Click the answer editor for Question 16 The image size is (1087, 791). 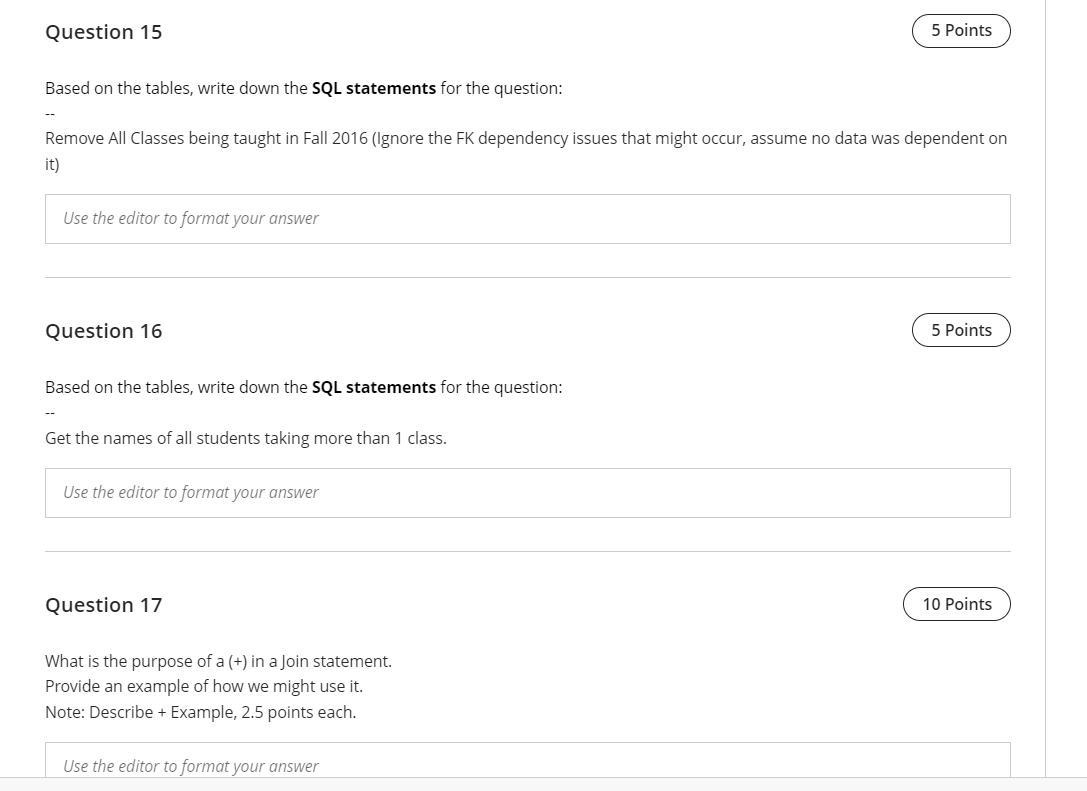pyautogui.click(x=527, y=492)
